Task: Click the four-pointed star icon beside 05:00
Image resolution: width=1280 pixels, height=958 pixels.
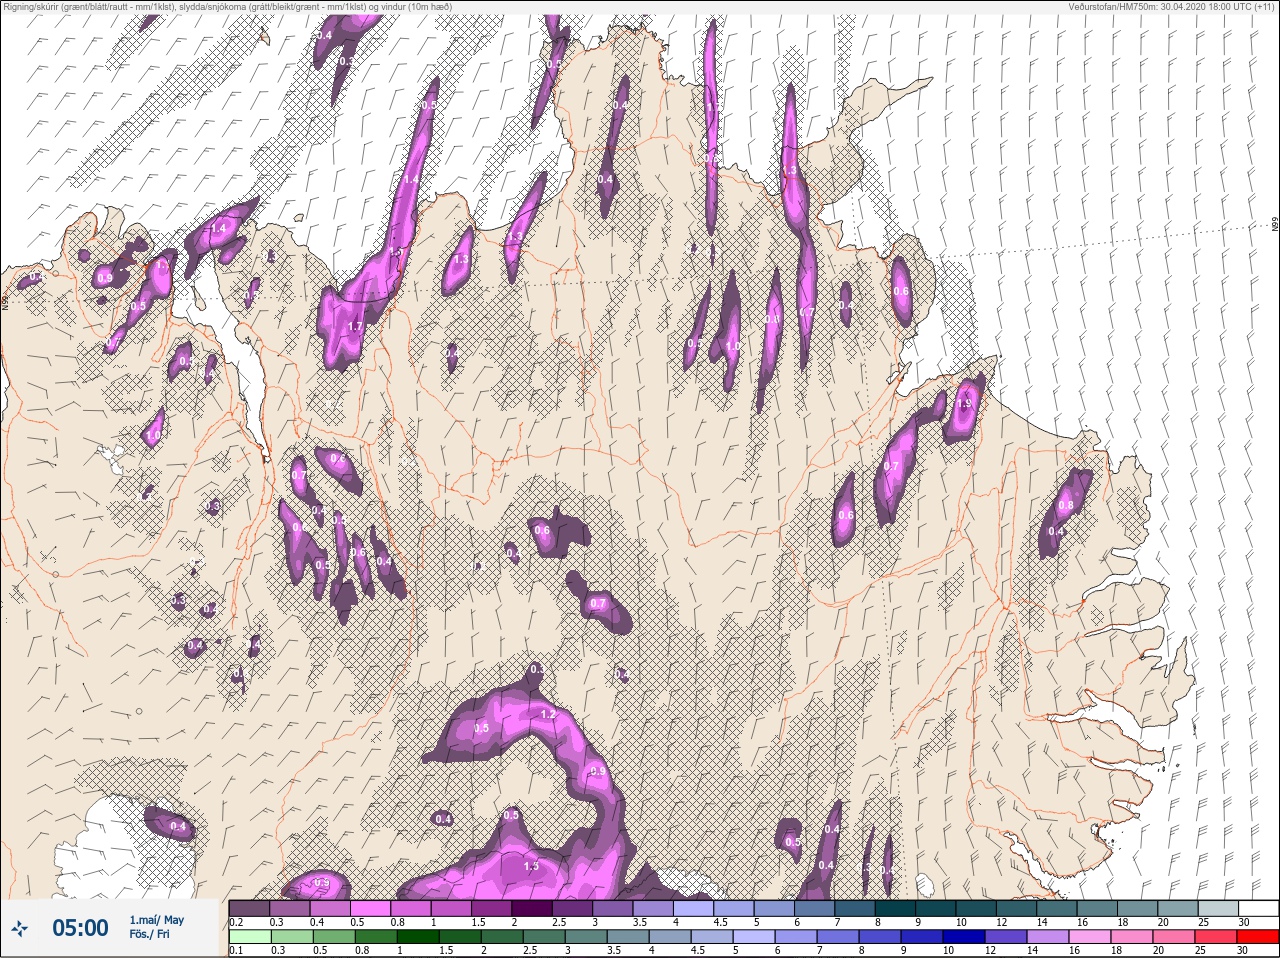Action: [x=20, y=929]
